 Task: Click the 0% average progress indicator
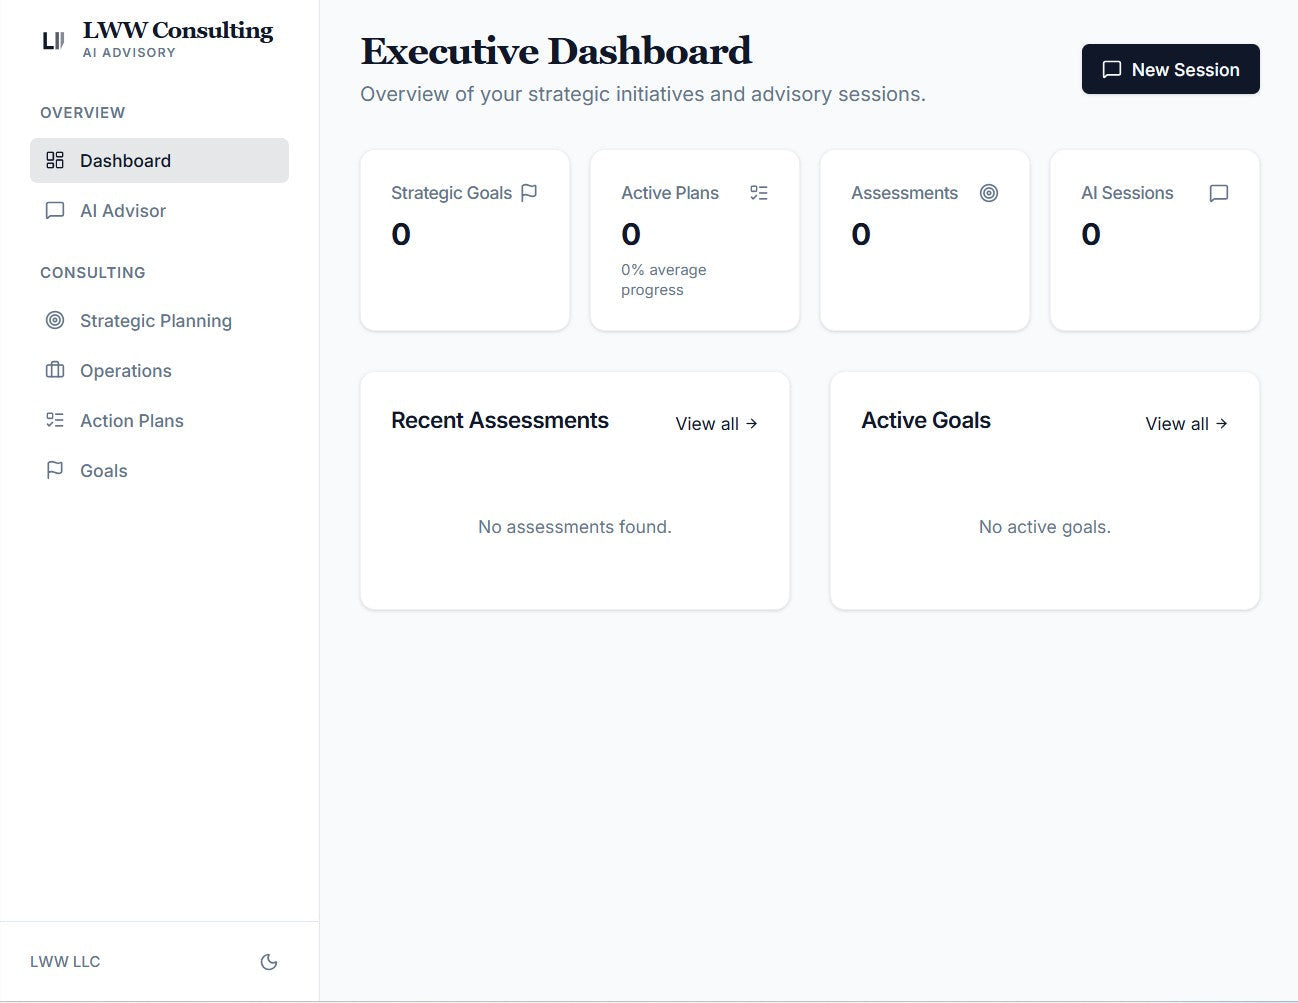pyautogui.click(x=663, y=279)
